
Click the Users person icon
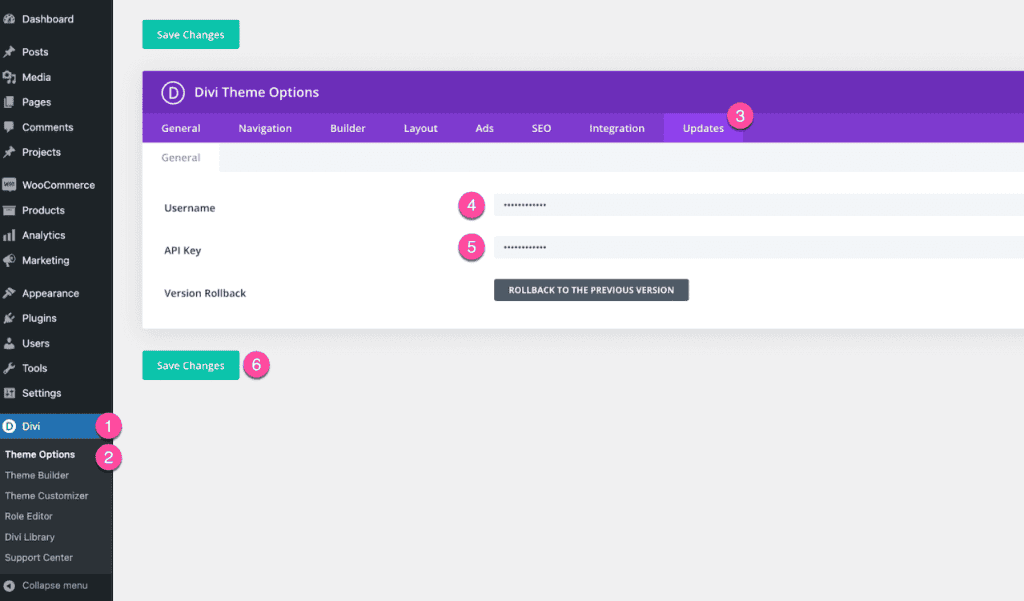tap(9, 343)
